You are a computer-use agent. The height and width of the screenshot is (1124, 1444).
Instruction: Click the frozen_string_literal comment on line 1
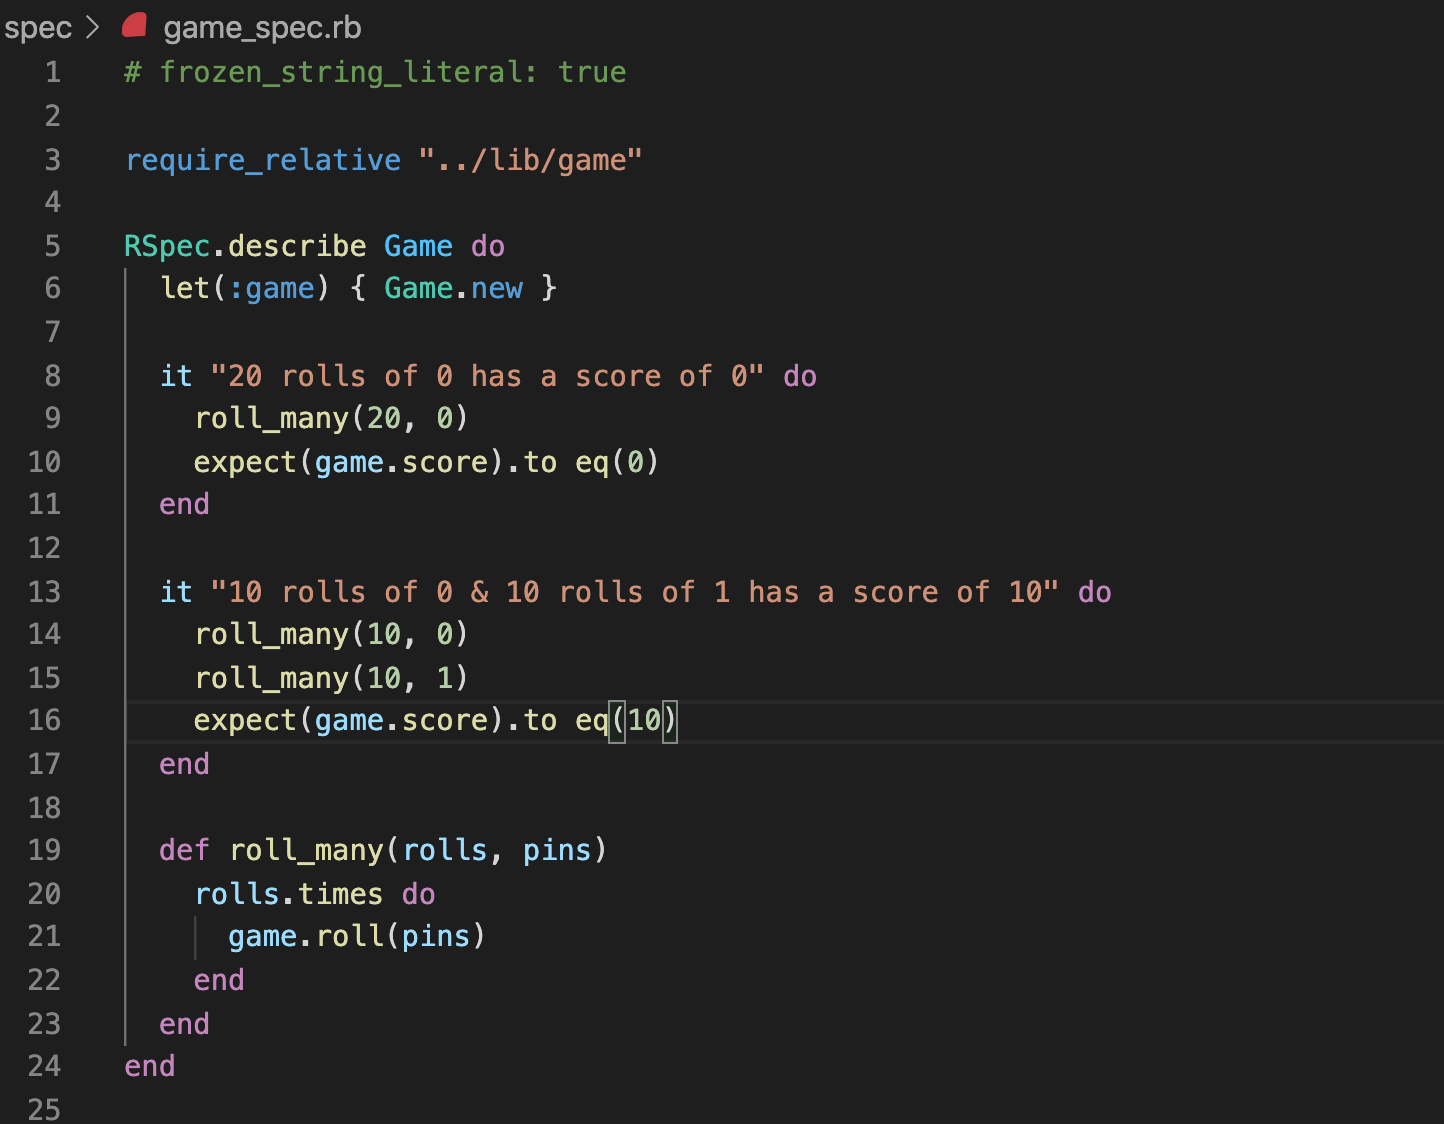click(375, 71)
